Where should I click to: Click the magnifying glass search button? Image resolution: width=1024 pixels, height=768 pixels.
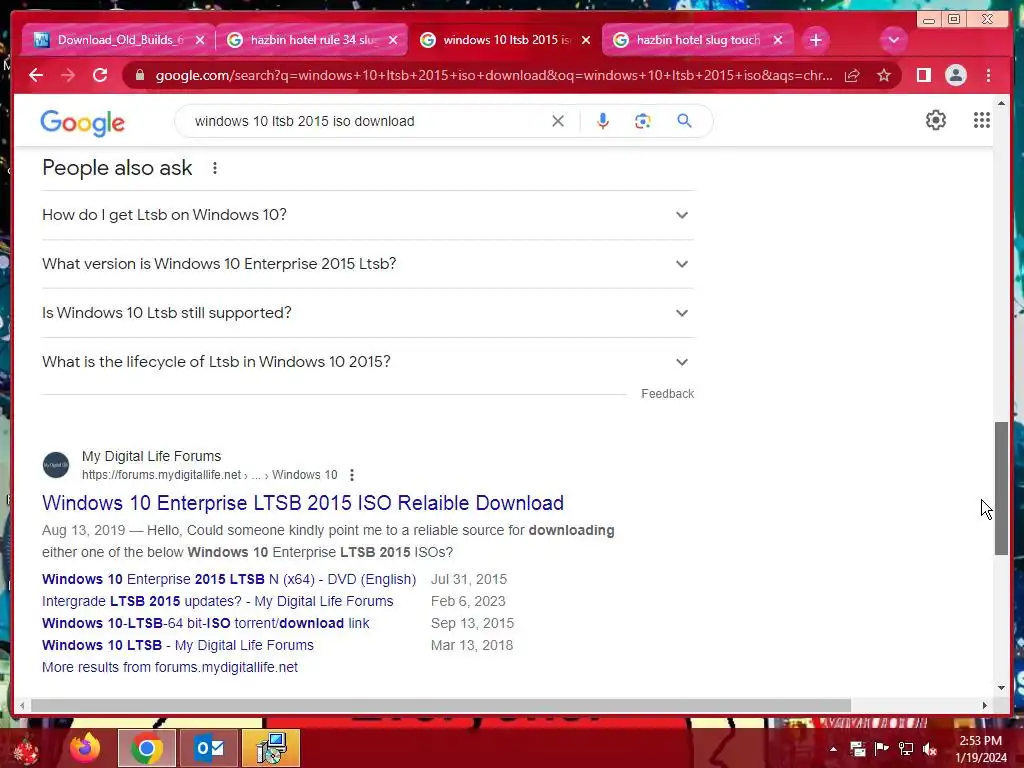tap(684, 121)
